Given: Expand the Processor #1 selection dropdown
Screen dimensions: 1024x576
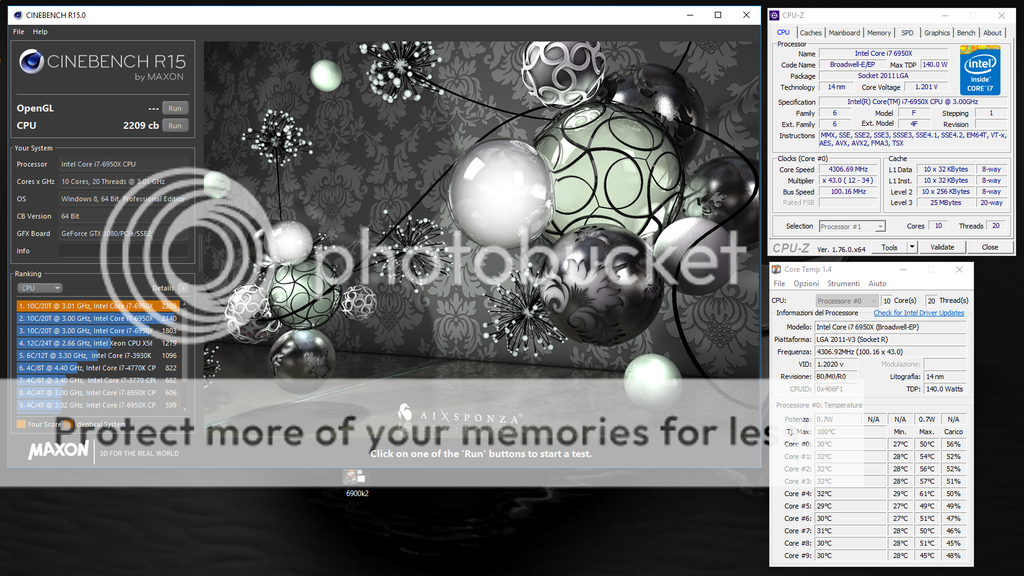Looking at the screenshot, I should tap(851, 226).
